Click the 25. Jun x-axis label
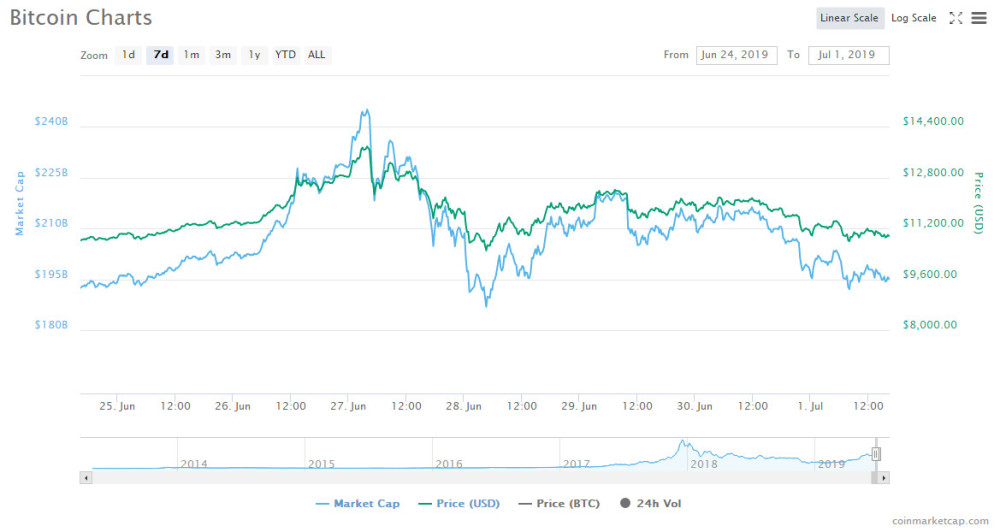1000x532 pixels. [117, 406]
